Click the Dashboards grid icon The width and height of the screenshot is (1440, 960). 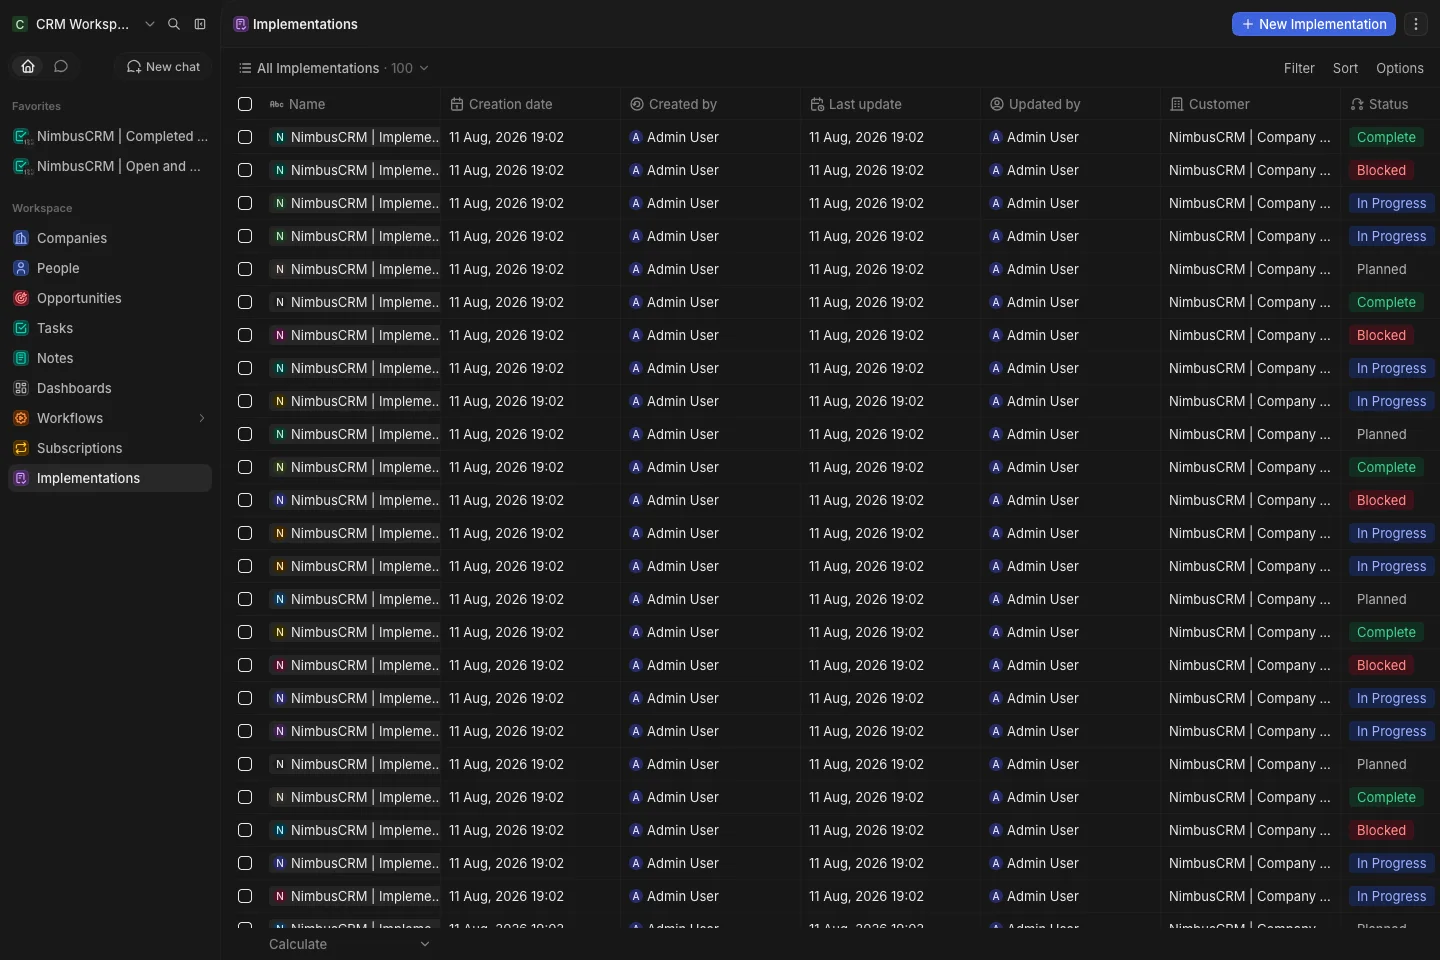(x=21, y=388)
